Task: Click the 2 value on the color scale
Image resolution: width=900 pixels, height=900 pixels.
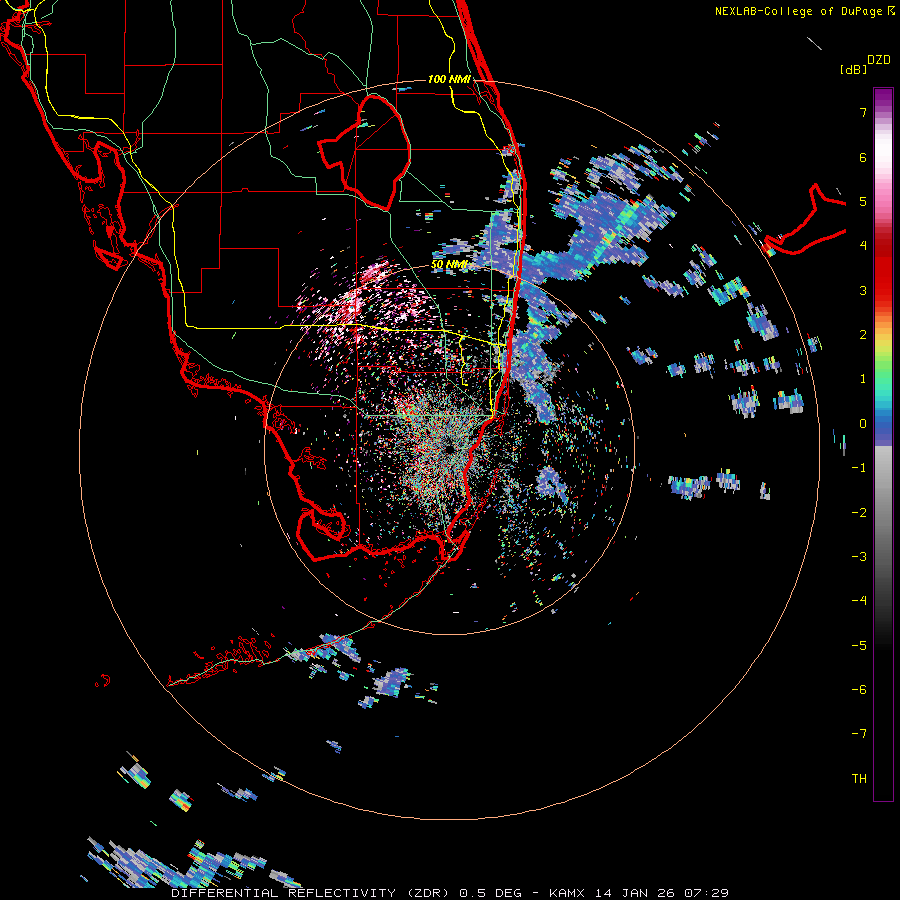Action: [x=863, y=334]
